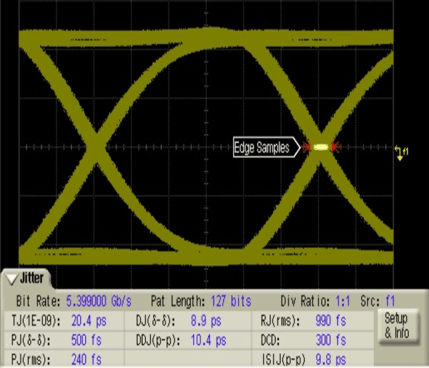Select DCD value 300 fs

pos(331,340)
